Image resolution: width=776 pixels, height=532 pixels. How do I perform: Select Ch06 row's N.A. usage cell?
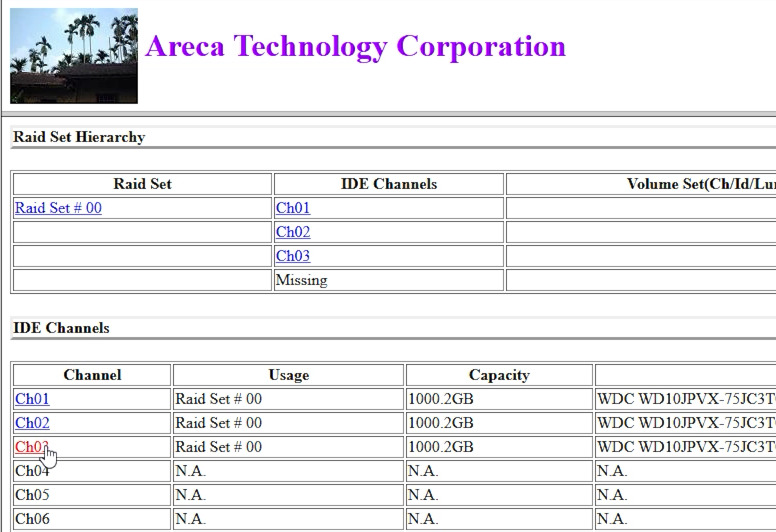[x=289, y=519]
